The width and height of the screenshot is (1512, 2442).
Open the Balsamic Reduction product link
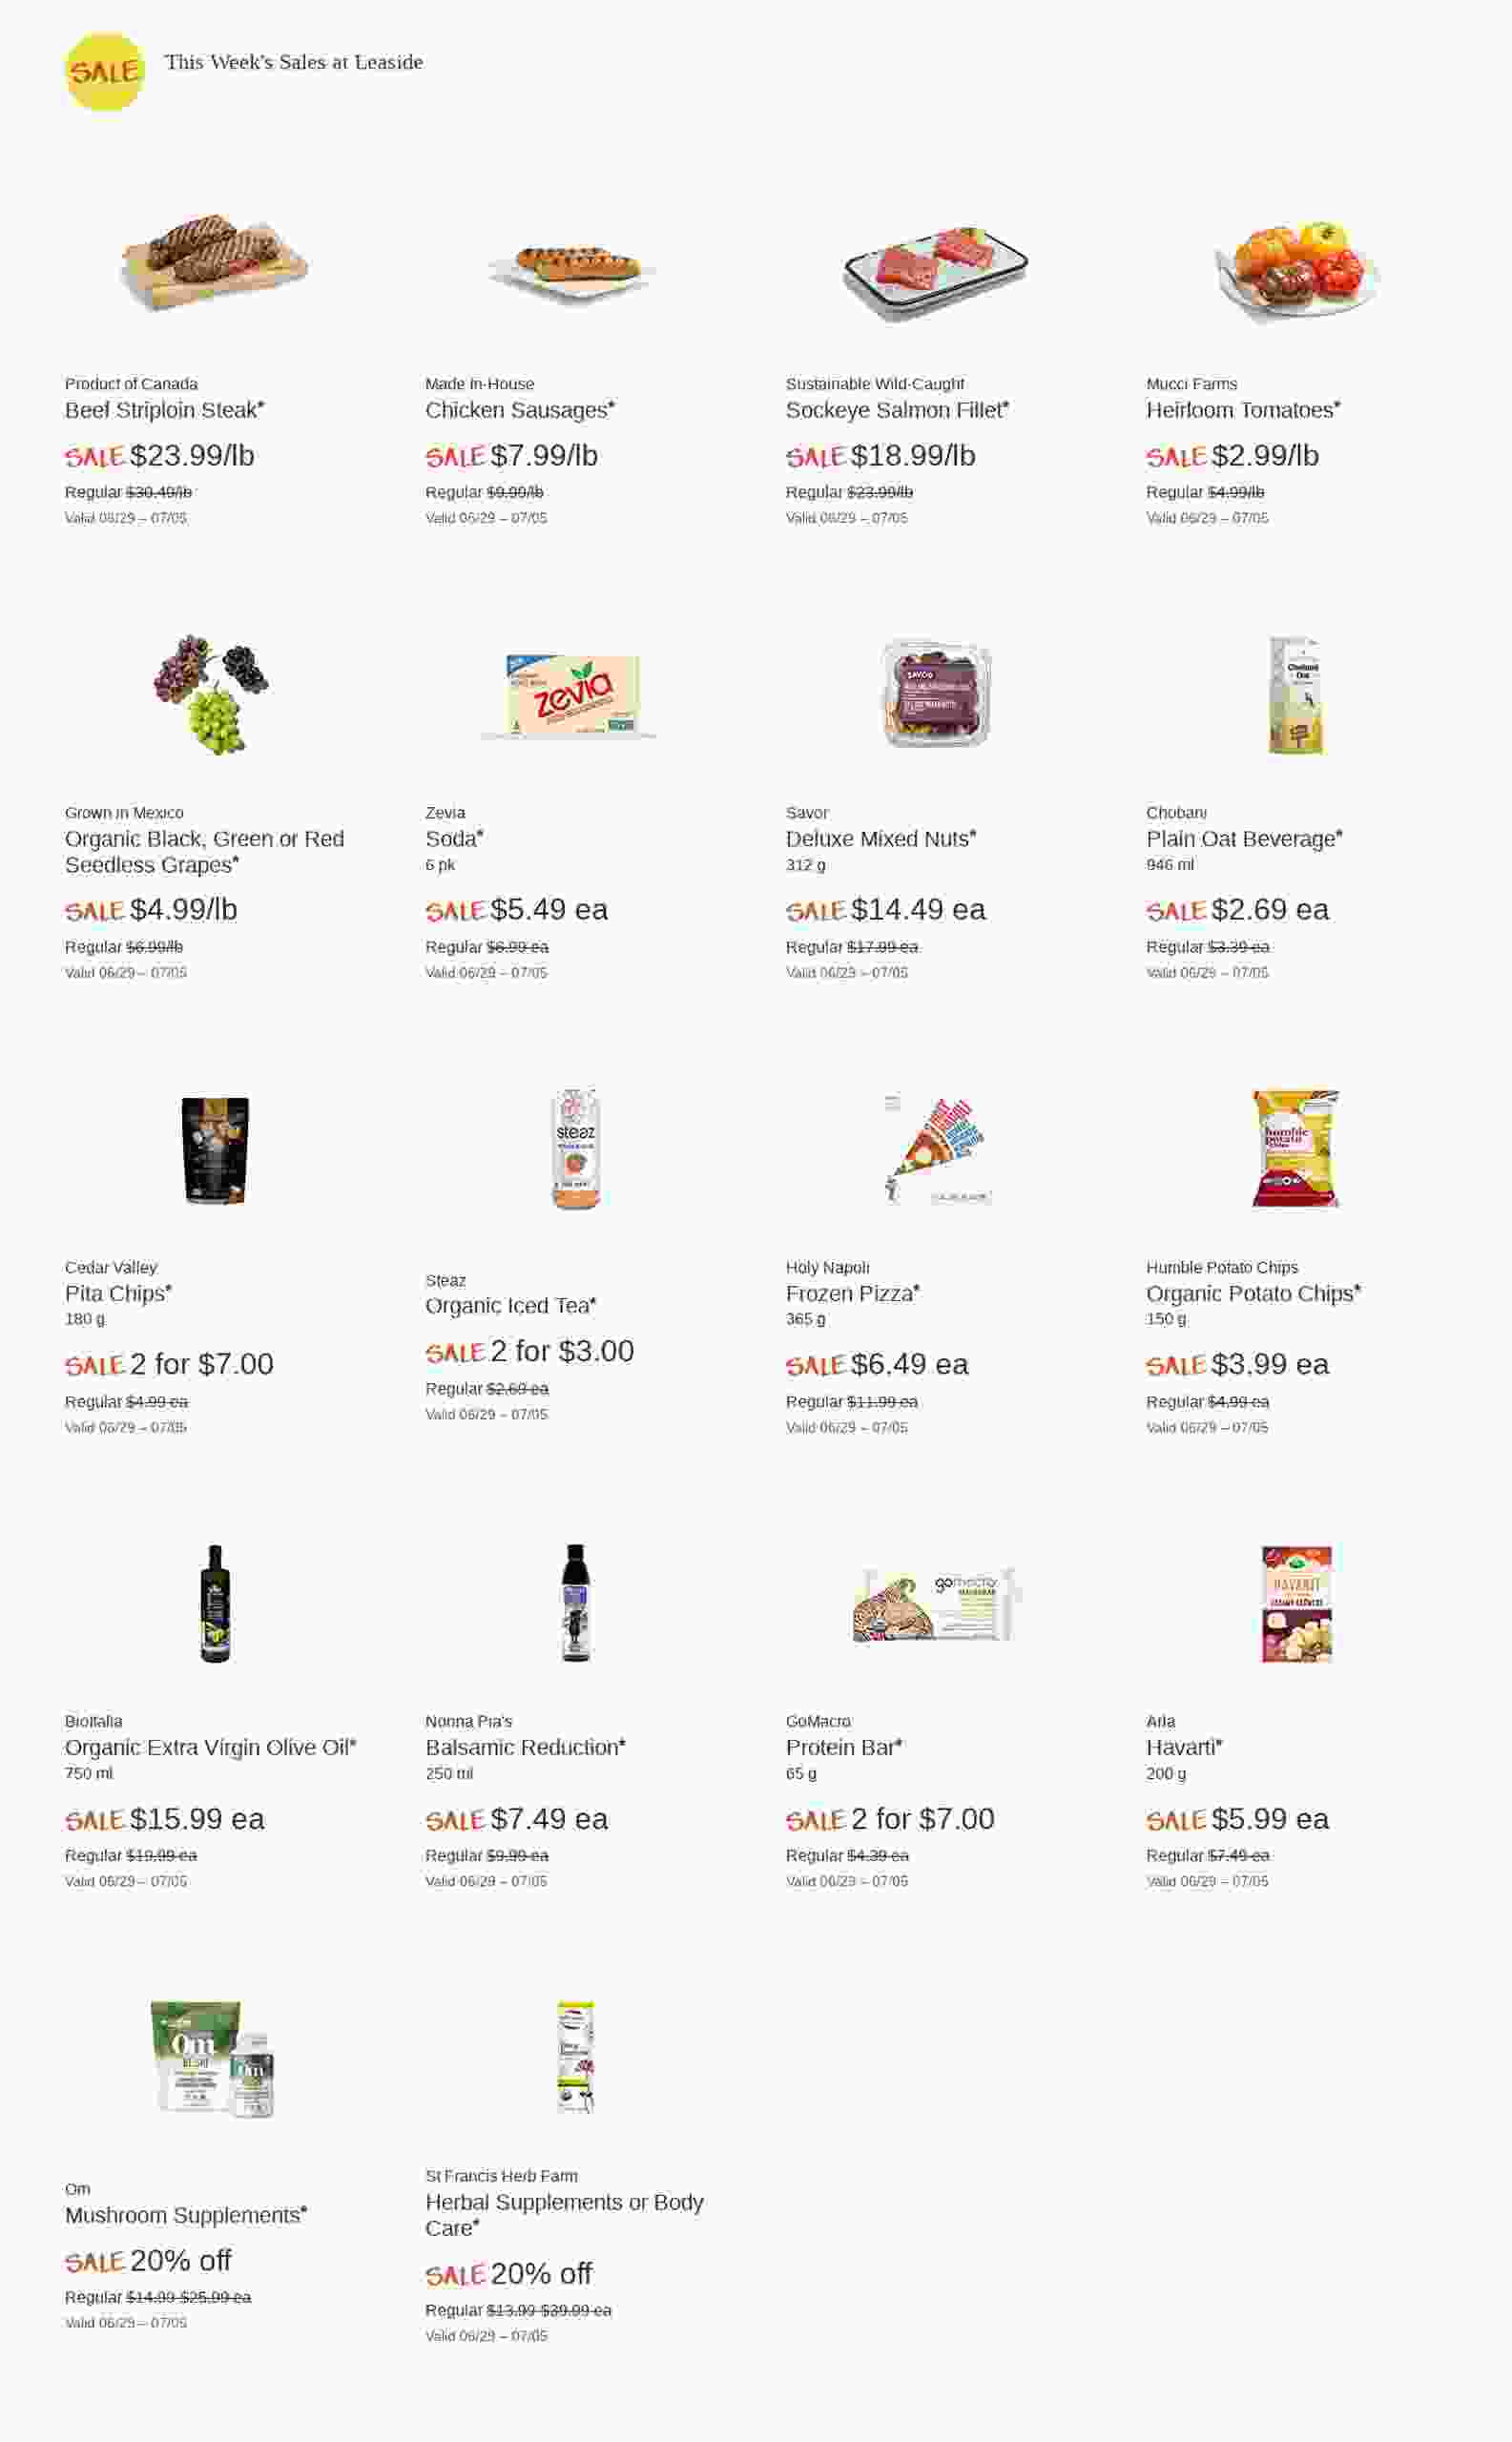click(x=524, y=1747)
